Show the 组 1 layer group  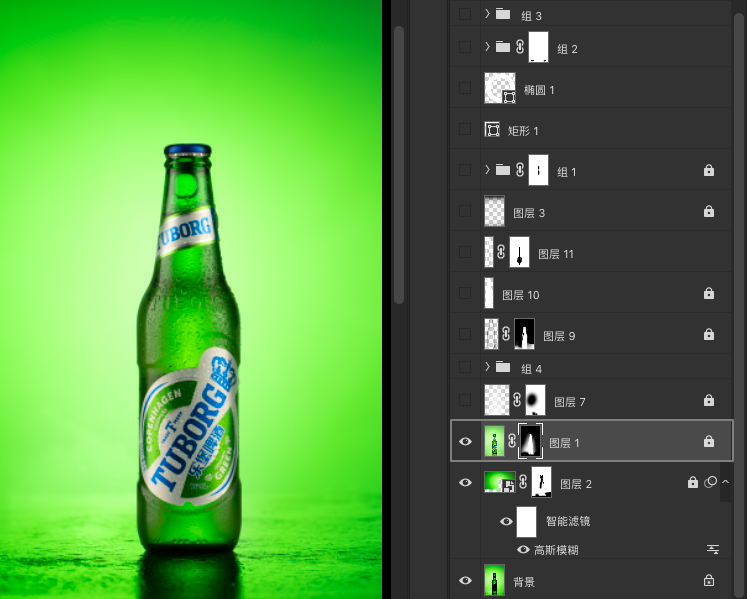[x=465, y=170]
